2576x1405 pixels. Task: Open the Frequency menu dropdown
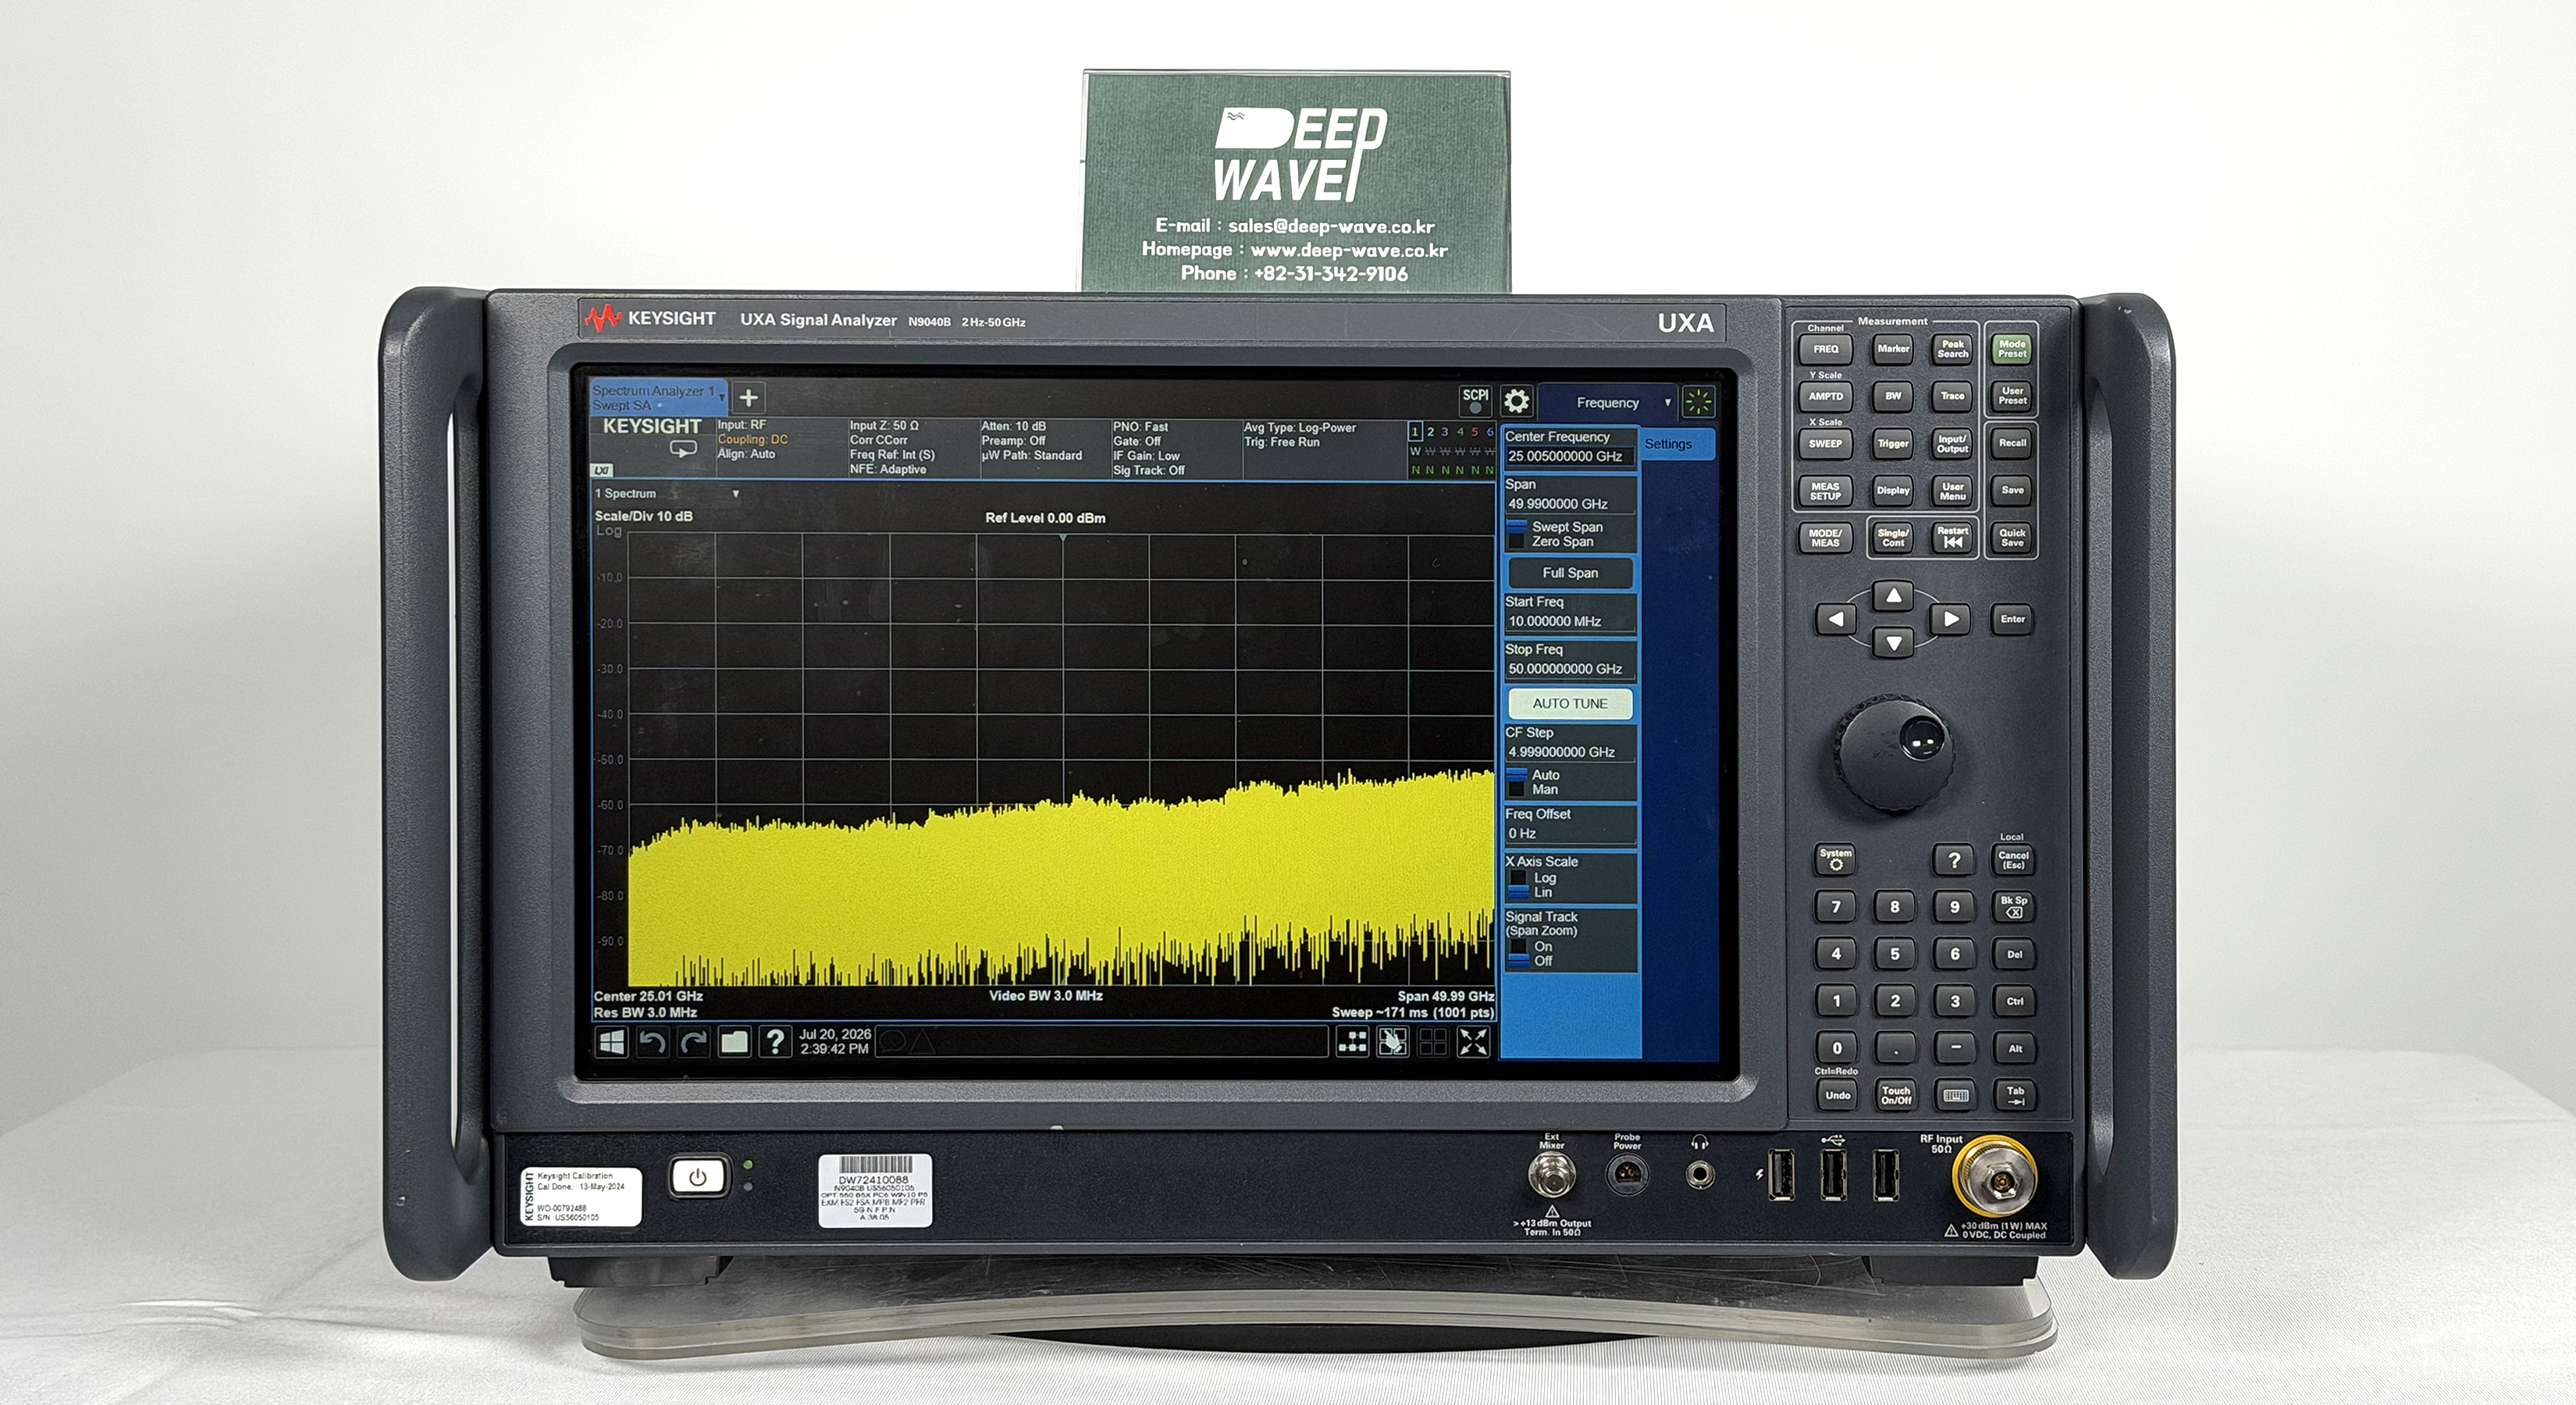[x=1607, y=403]
